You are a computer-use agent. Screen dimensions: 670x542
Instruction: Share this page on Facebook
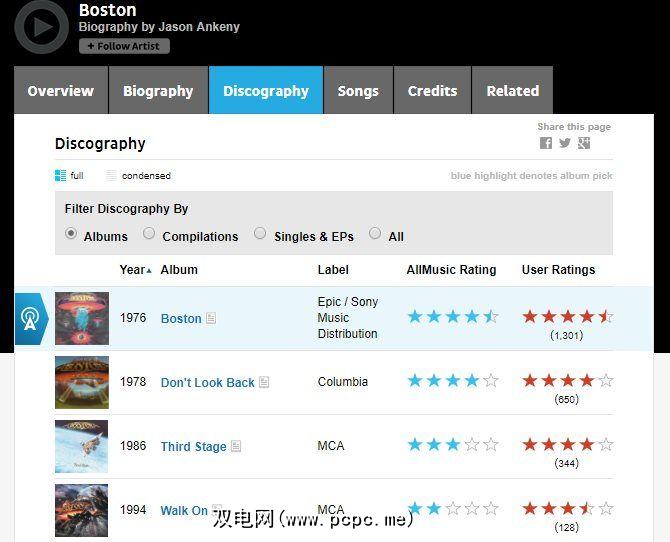(x=546, y=143)
